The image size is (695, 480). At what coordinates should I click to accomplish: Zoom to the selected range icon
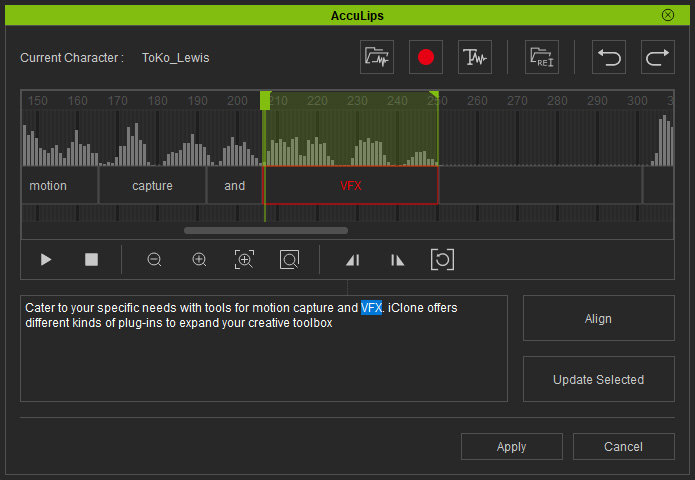[244, 259]
